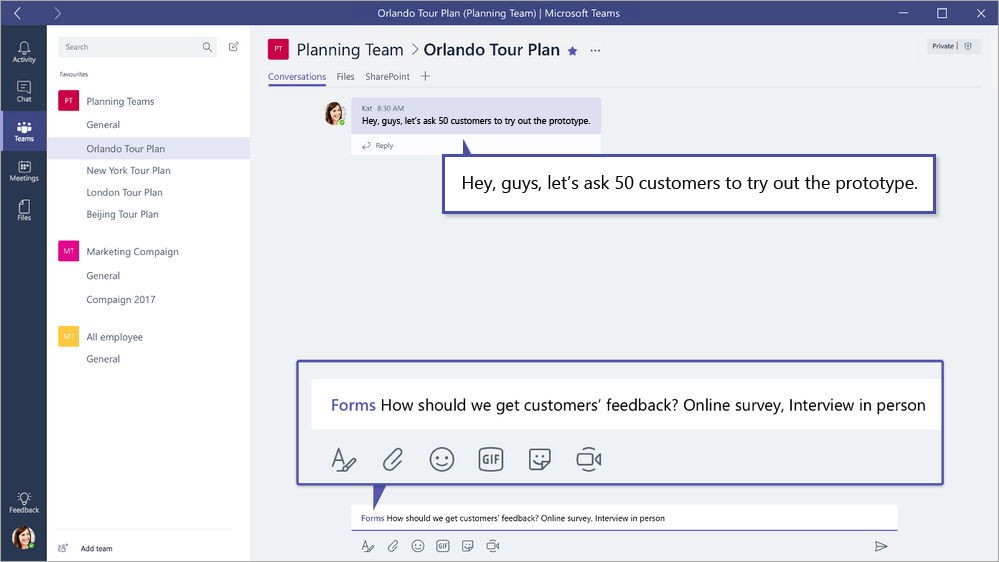The height and width of the screenshot is (562, 999).
Task: Go forward with the forward arrow
Action: click(57, 13)
